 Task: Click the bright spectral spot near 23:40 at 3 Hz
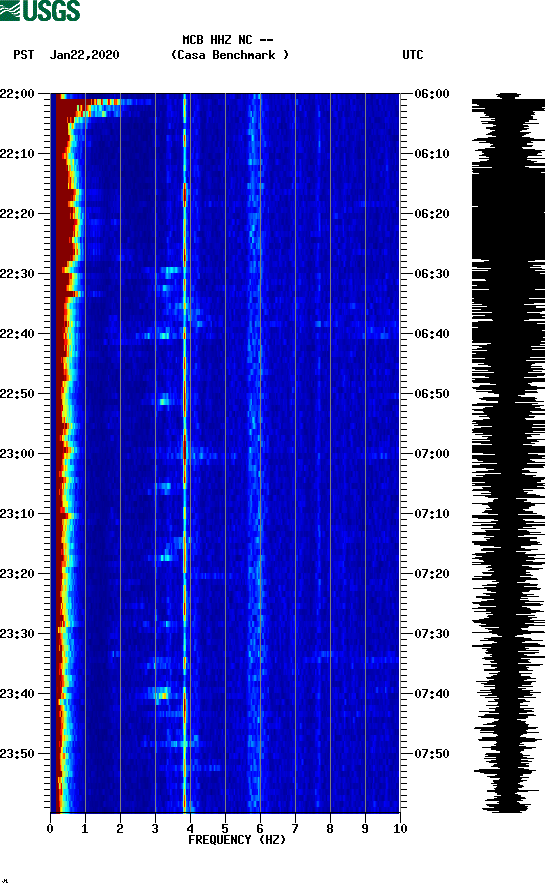[162, 695]
